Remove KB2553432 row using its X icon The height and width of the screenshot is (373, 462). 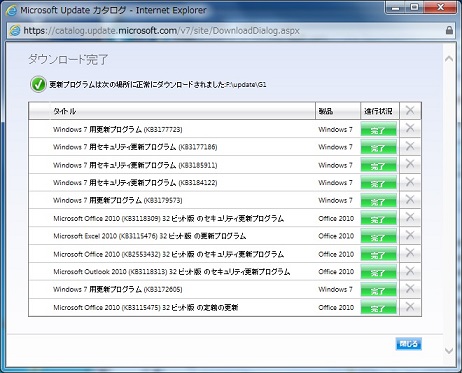click(x=410, y=253)
